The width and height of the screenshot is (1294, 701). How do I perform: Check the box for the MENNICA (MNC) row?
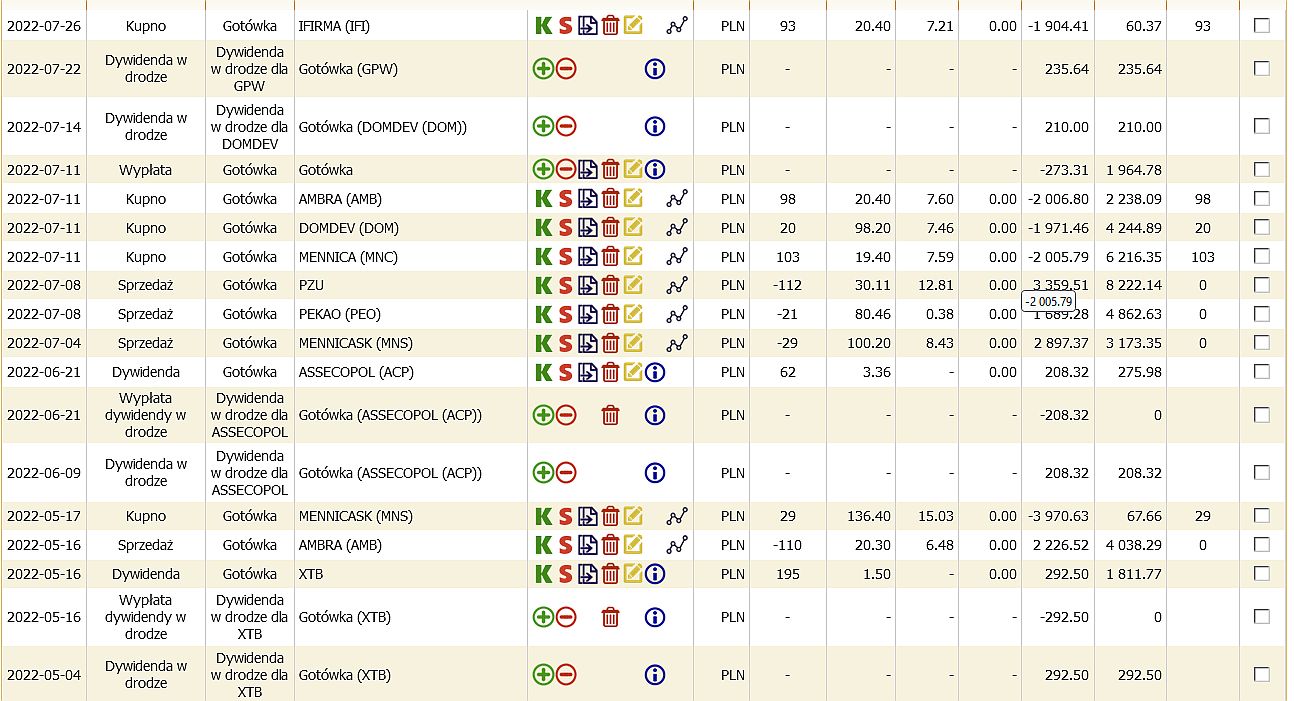[x=1262, y=257]
